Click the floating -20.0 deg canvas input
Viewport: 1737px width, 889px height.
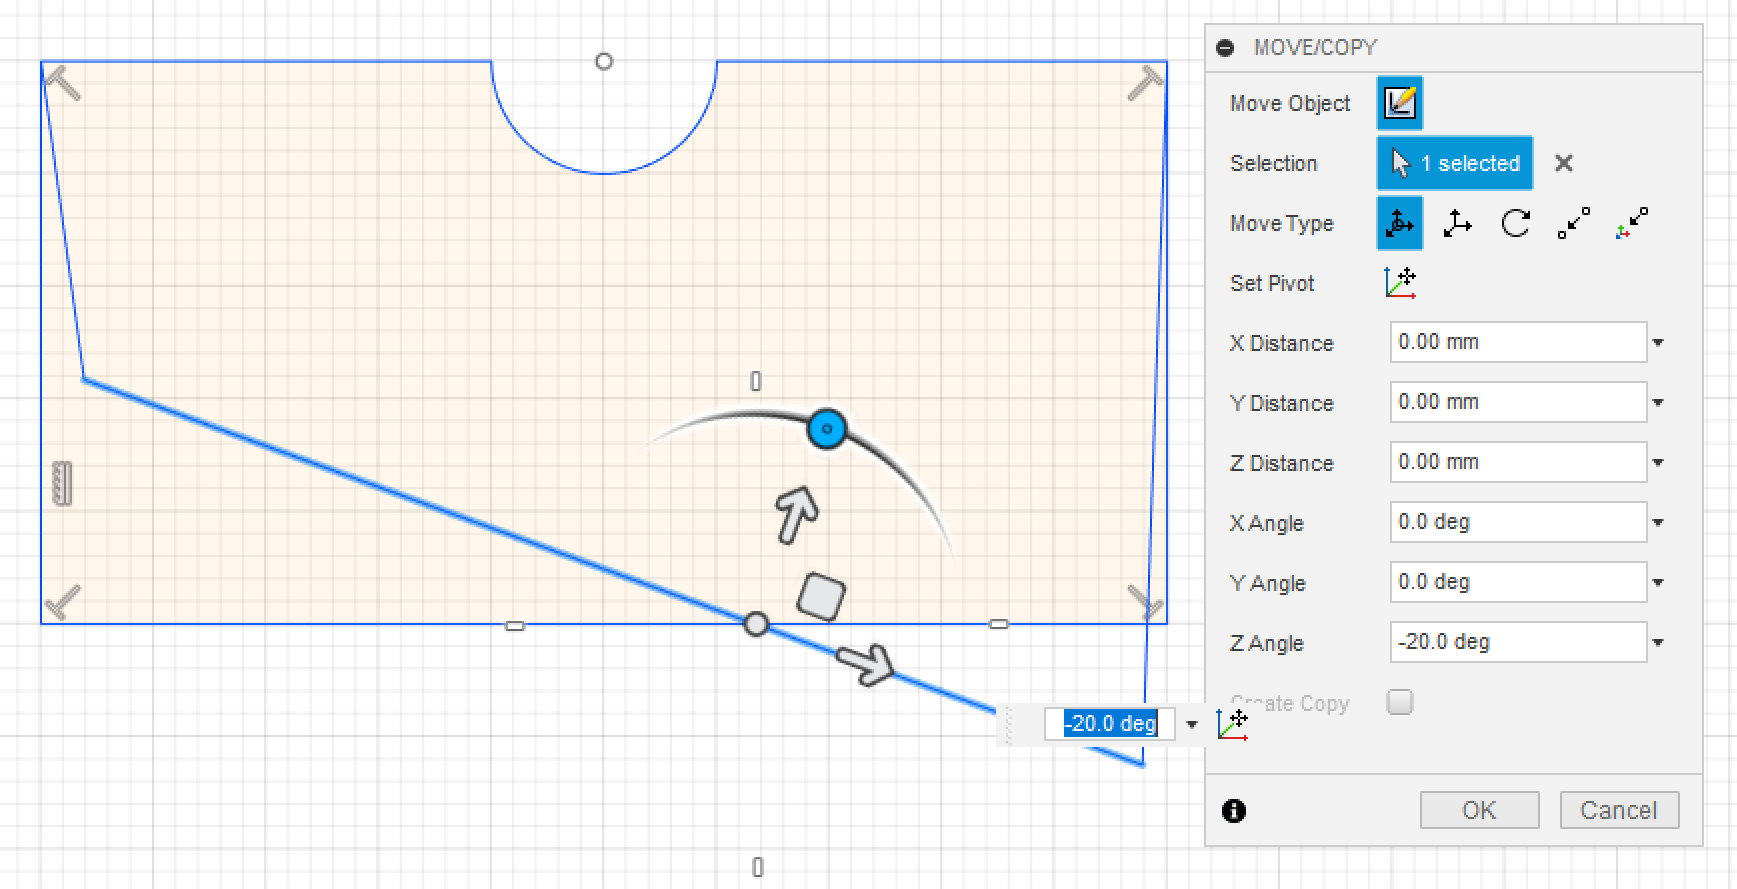[1109, 723]
